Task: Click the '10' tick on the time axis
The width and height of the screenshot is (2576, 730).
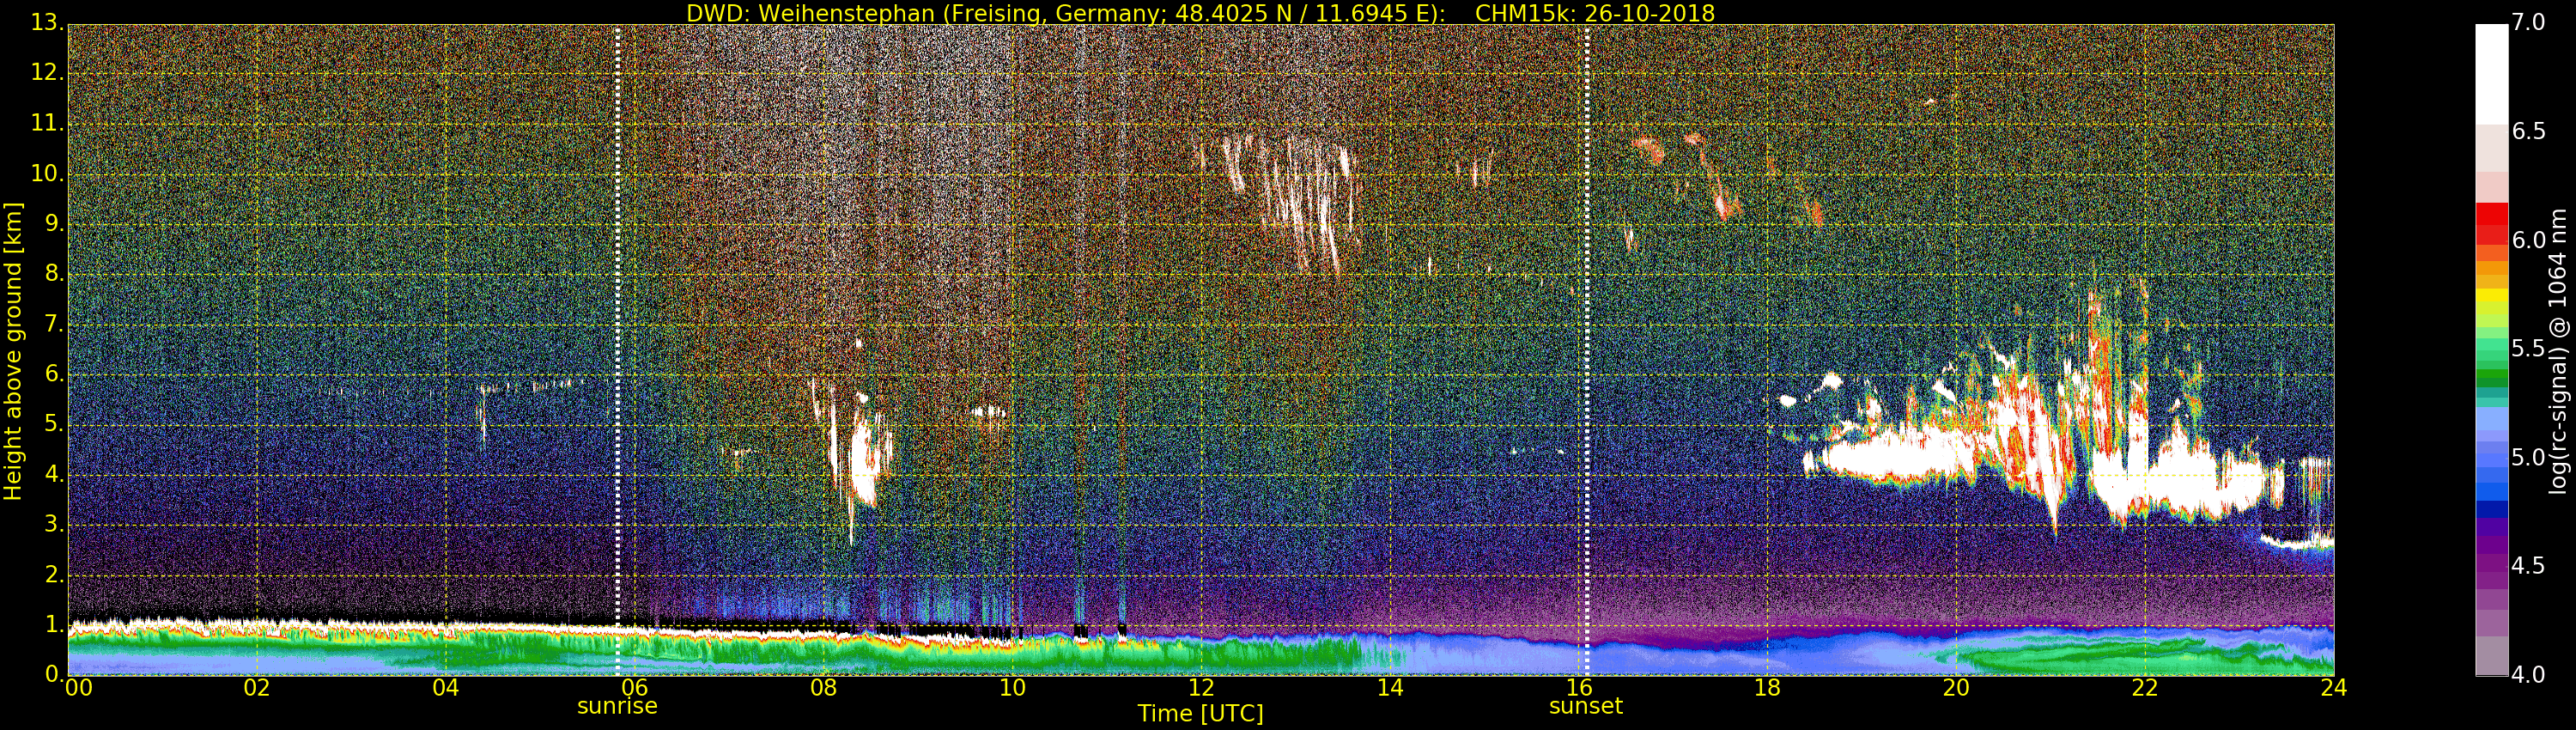Action: coord(1012,688)
